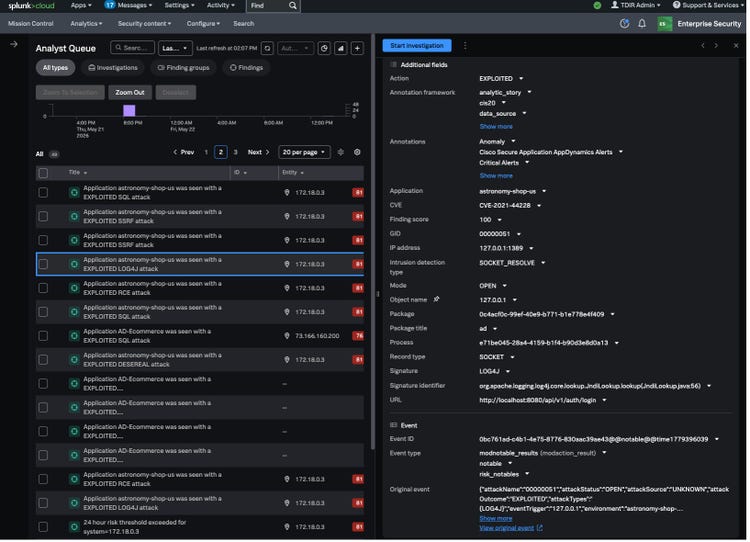
Task: Click status icon of 24 hour risk threshold row
Action: coord(75,528)
